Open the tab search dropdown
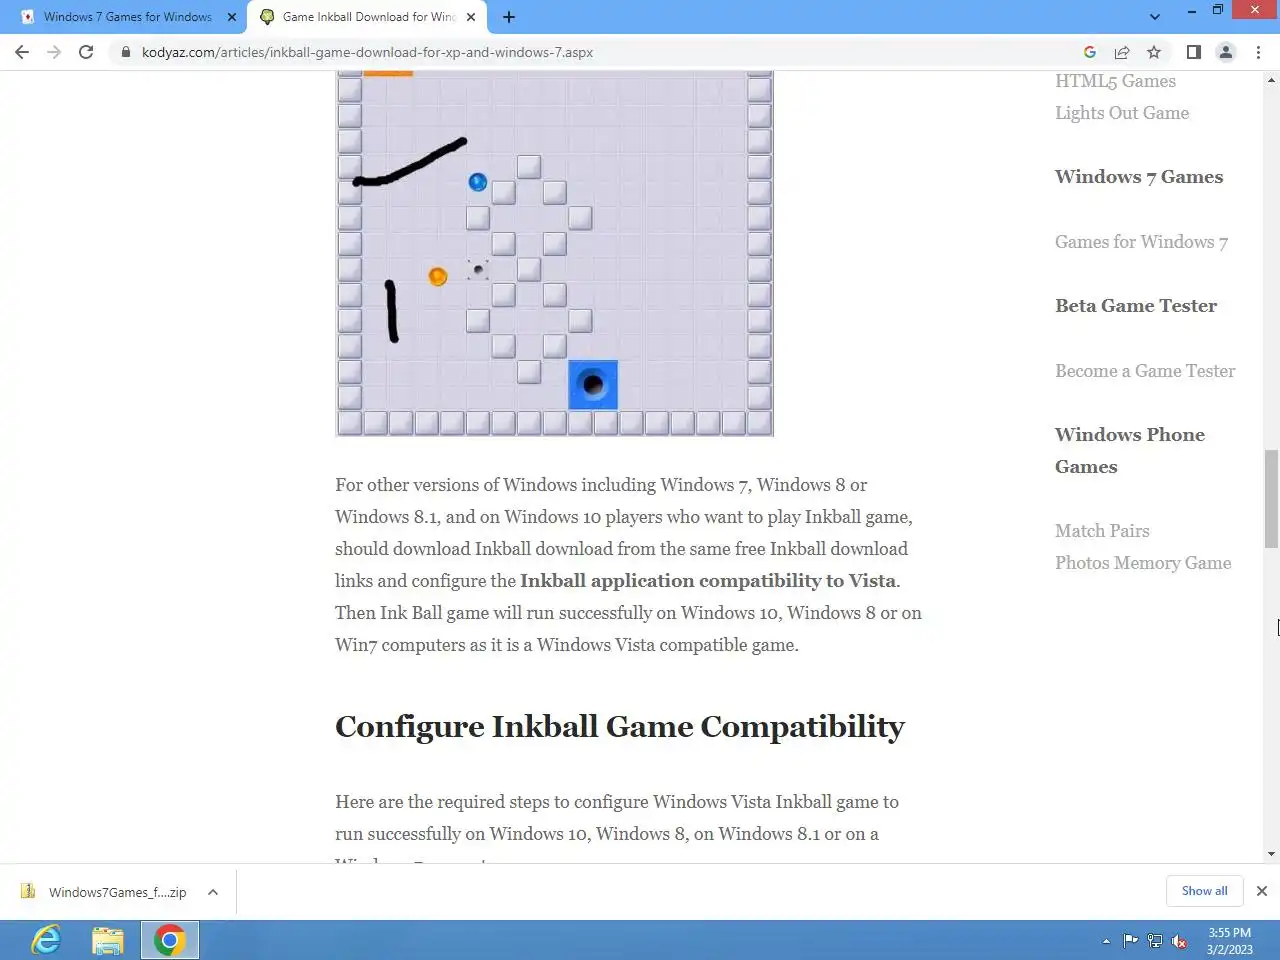Viewport: 1280px width, 960px height. click(1155, 17)
